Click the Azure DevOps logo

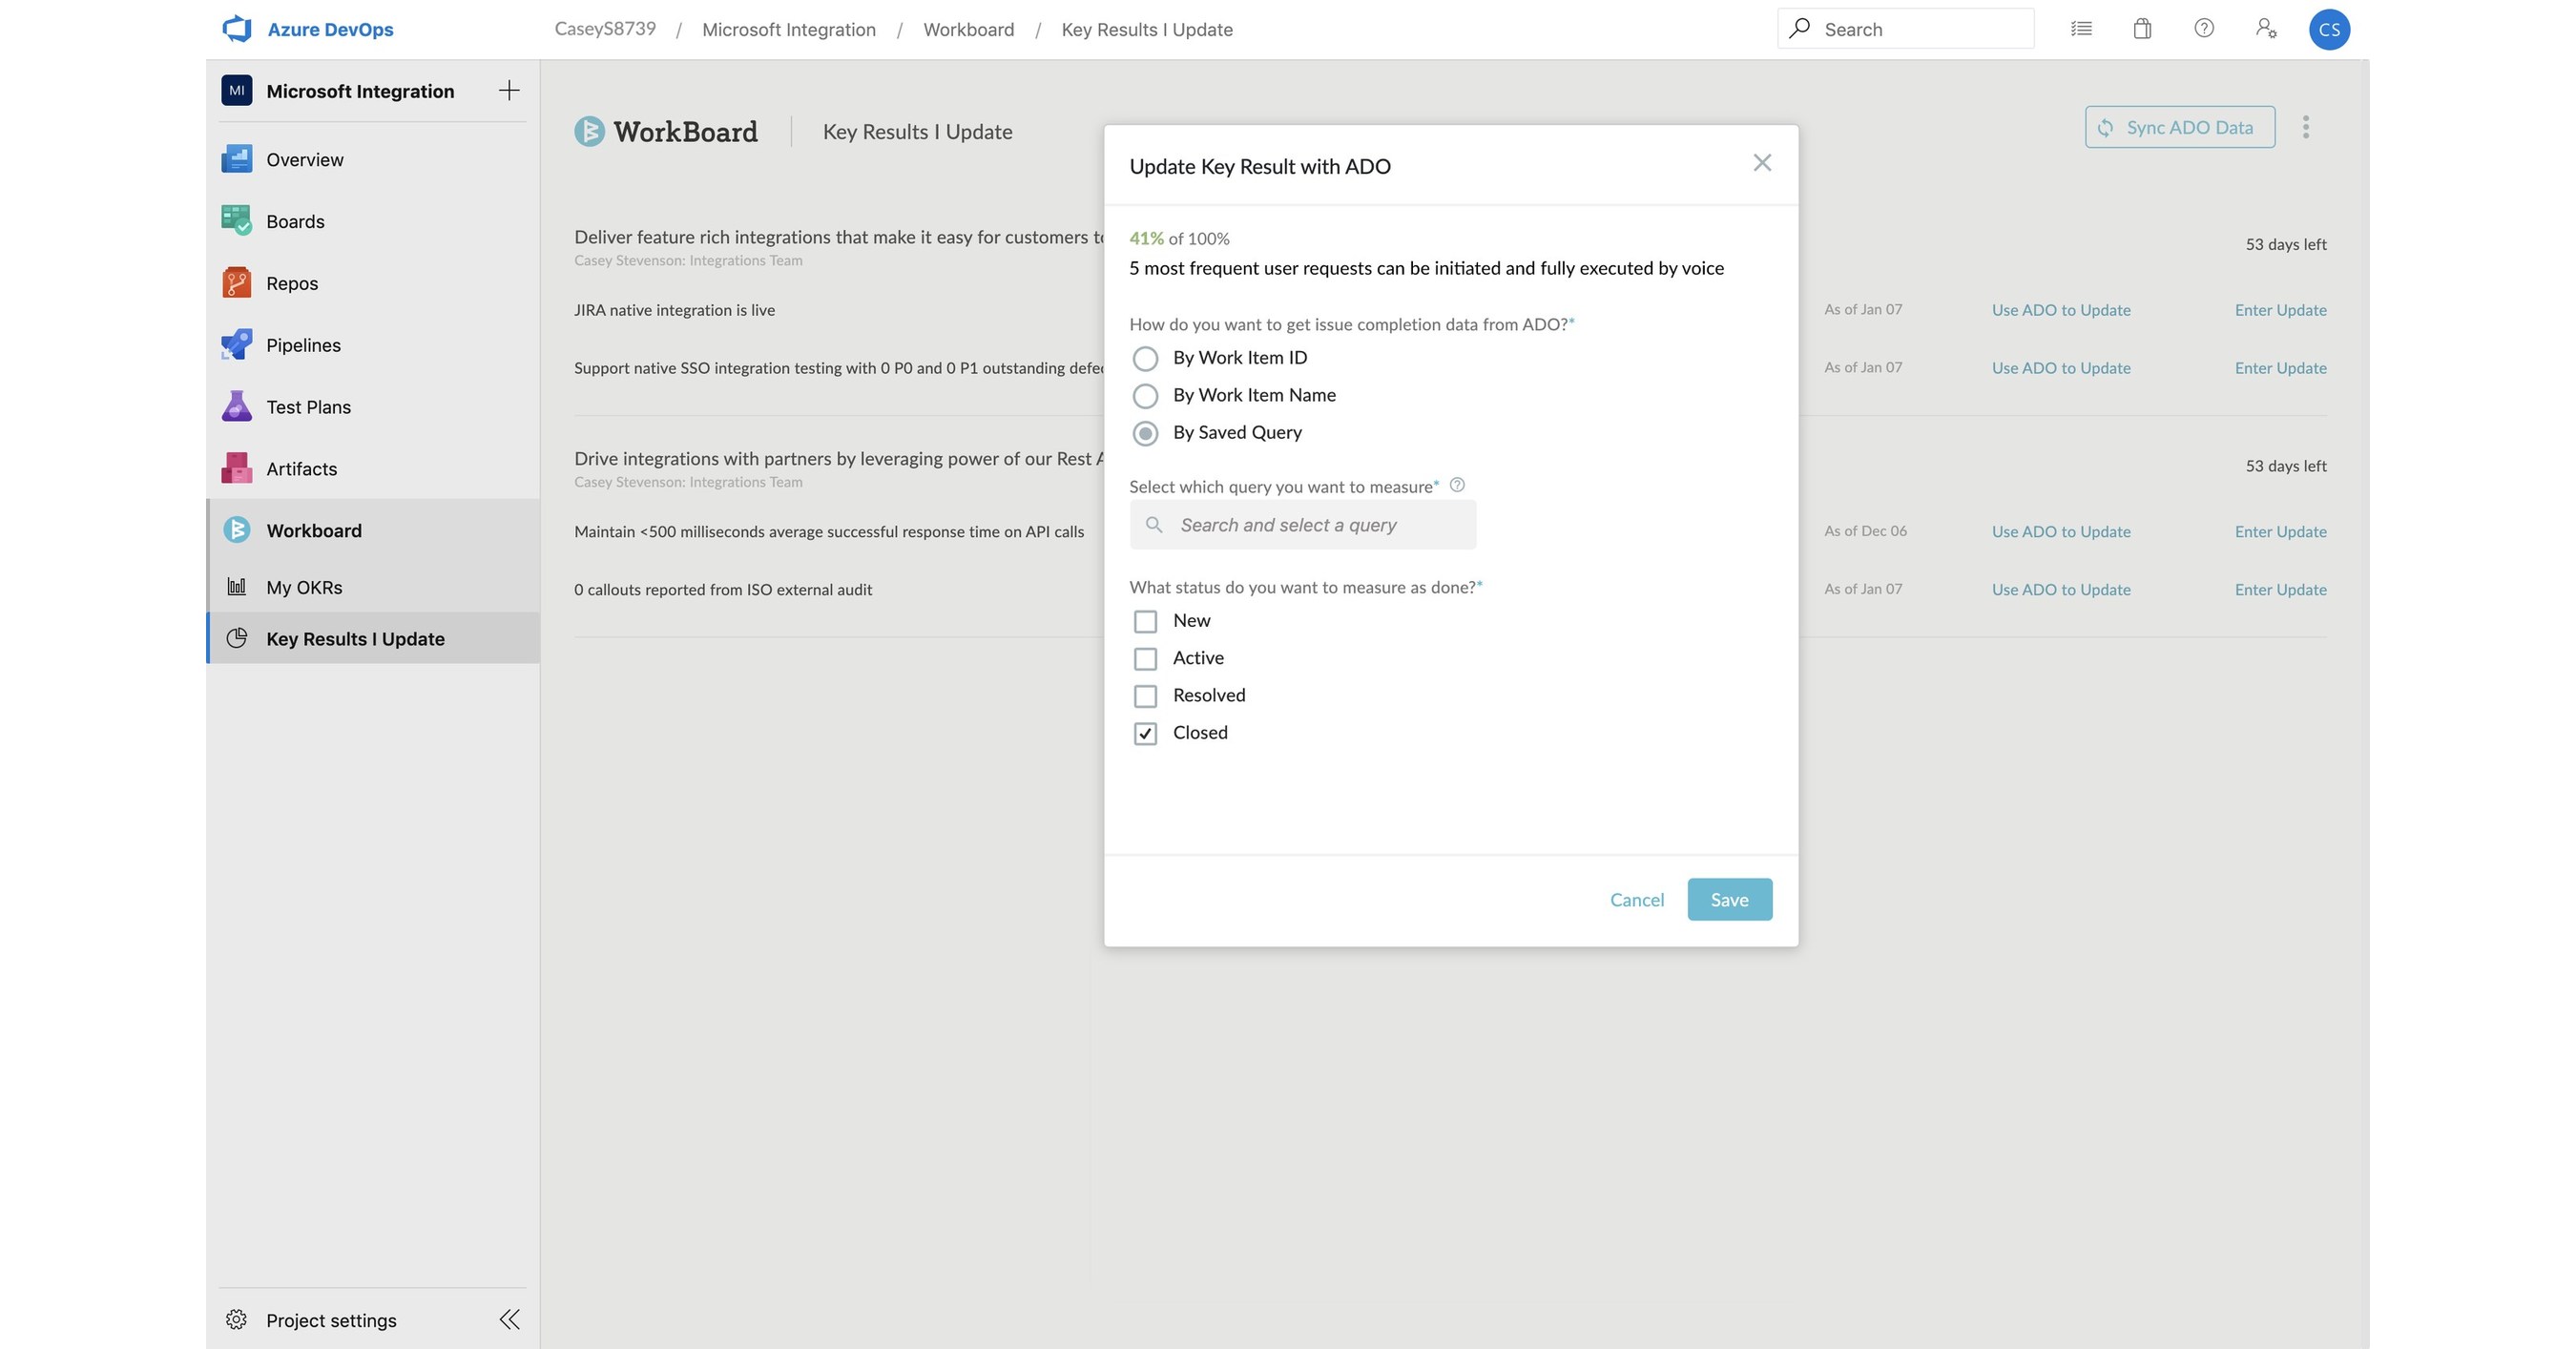pyautogui.click(x=236, y=28)
